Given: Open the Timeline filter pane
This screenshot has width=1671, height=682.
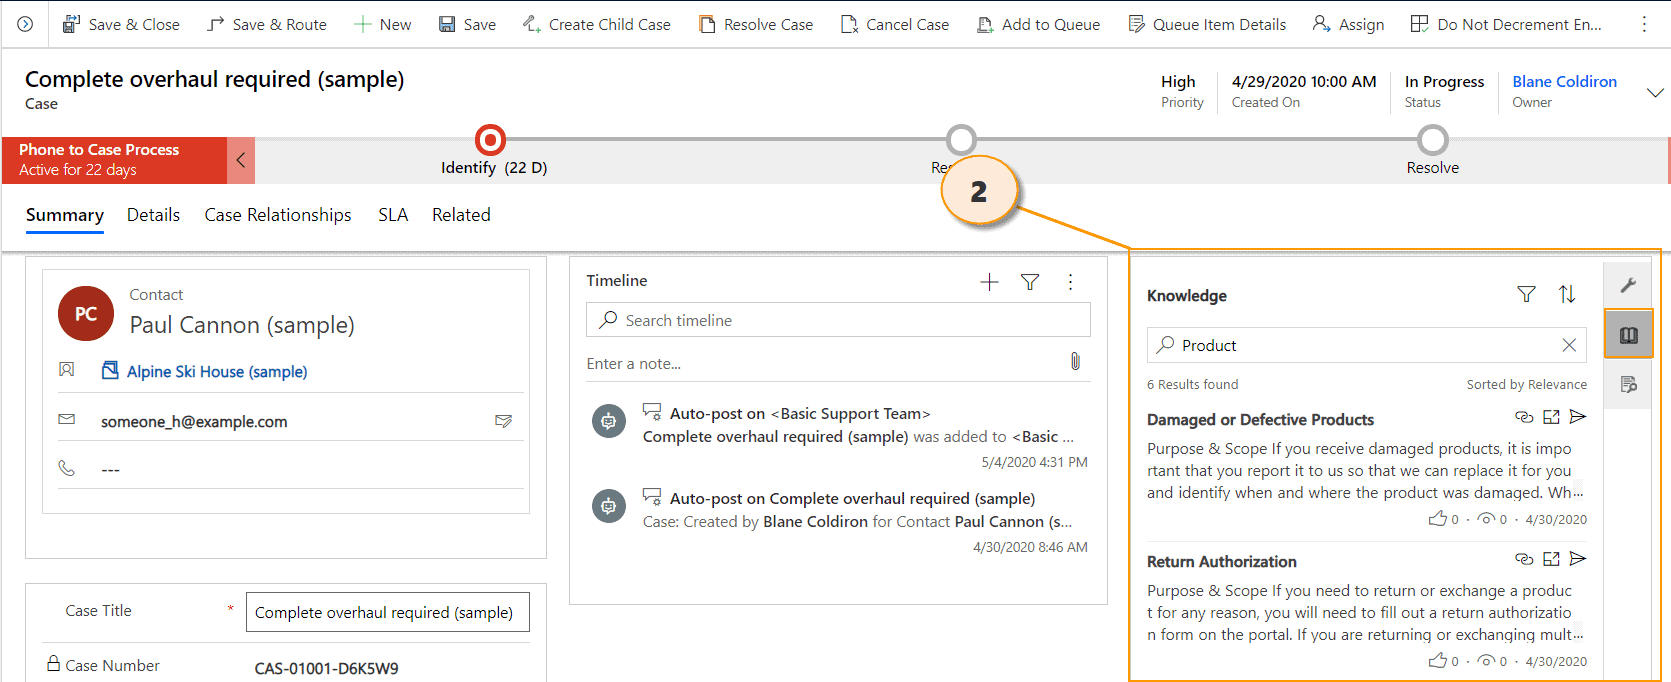Looking at the screenshot, I should [x=1030, y=282].
